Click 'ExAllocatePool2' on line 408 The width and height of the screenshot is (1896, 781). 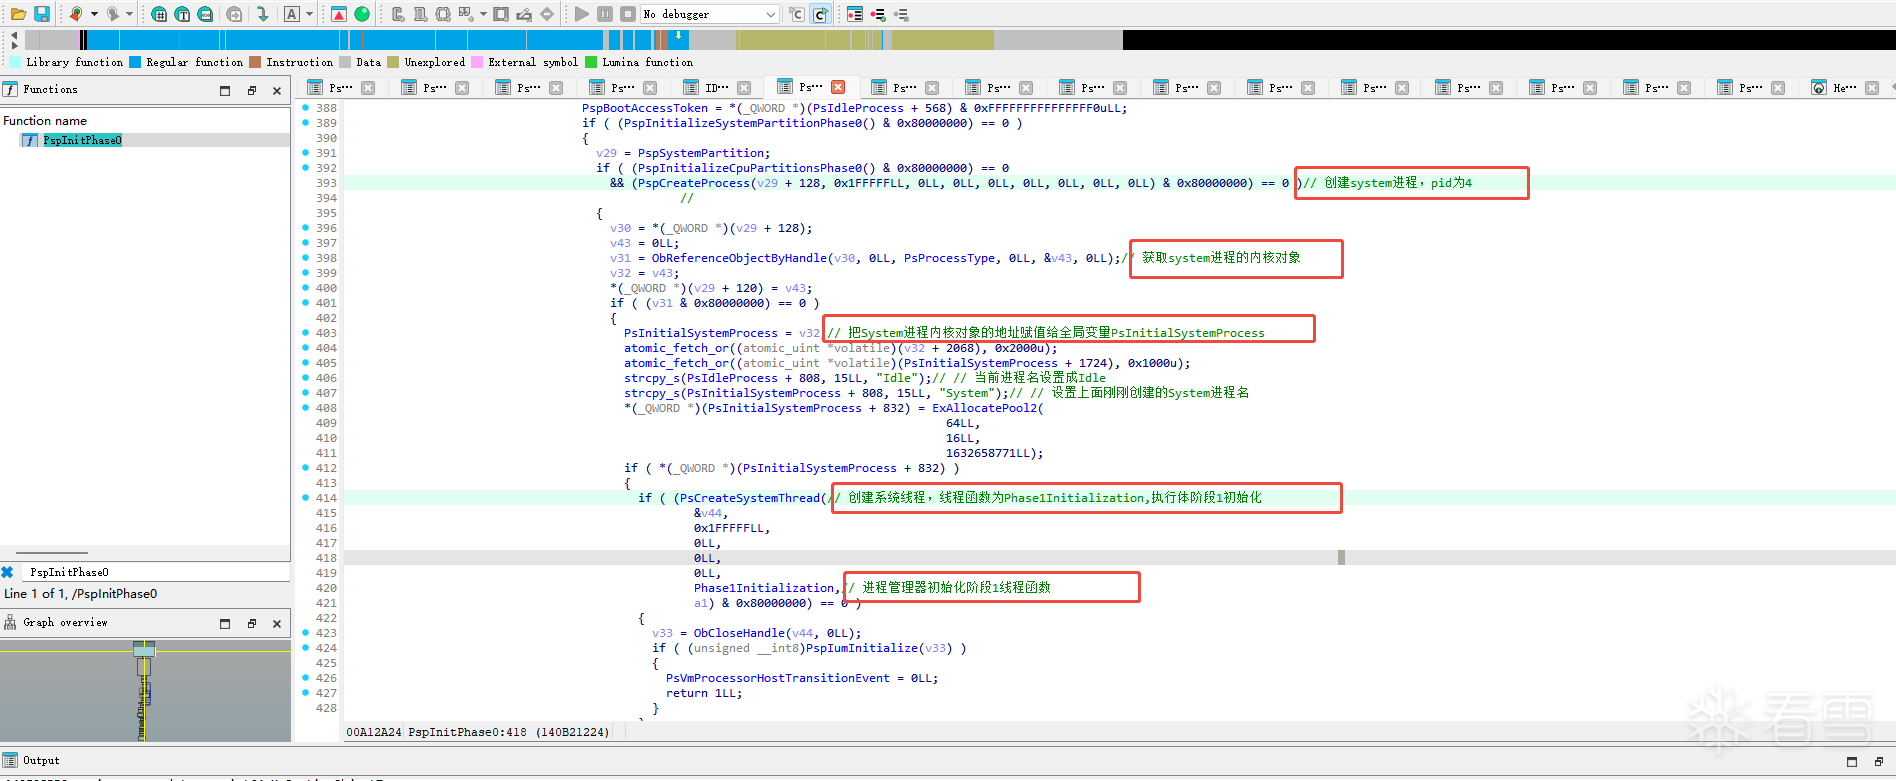tap(984, 408)
